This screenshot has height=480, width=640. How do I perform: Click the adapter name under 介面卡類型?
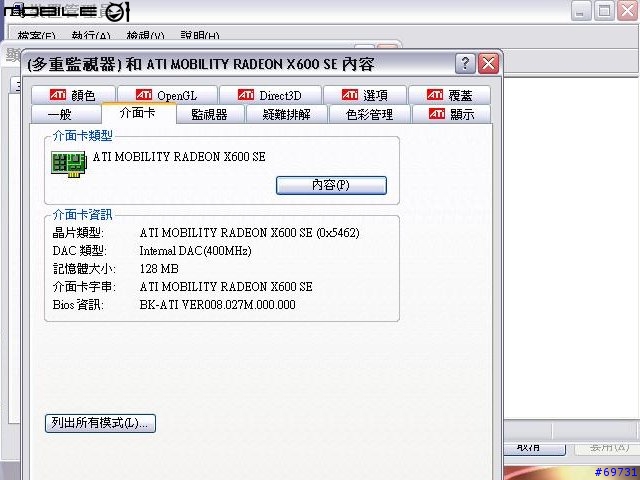[x=179, y=157]
